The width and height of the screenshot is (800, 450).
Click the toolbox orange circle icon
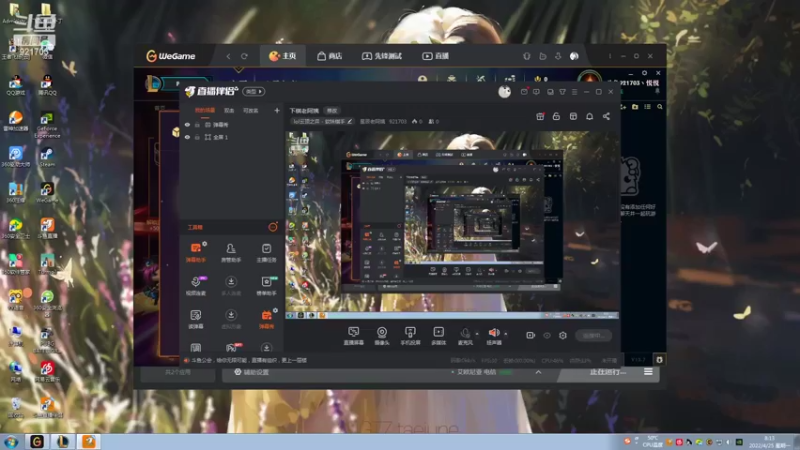(273, 227)
